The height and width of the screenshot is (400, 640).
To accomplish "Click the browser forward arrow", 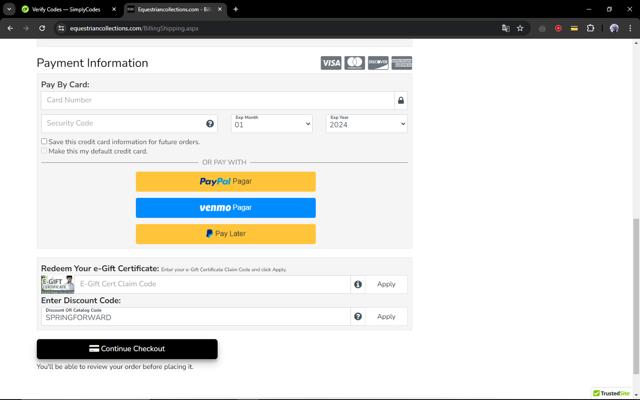I will [x=26, y=28].
